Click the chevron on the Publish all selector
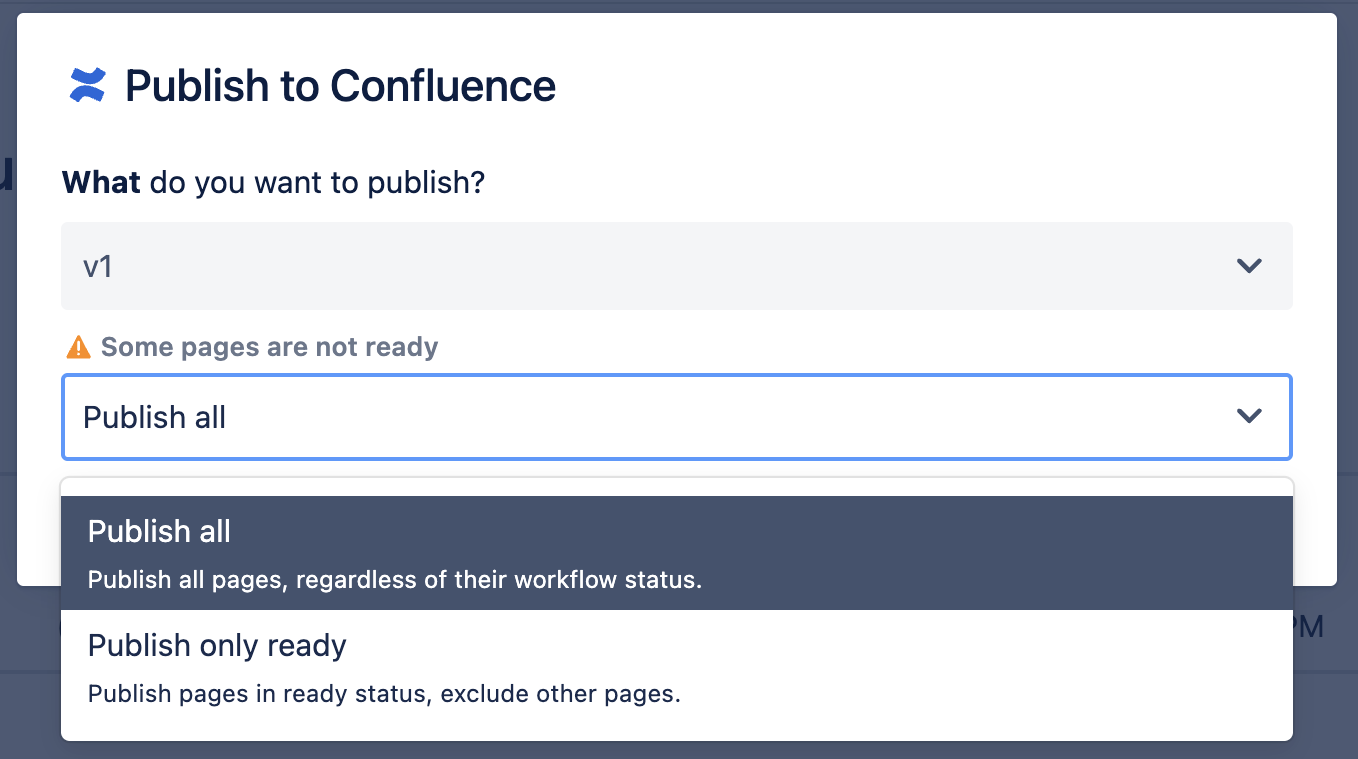The height and width of the screenshot is (759, 1358). point(1247,417)
